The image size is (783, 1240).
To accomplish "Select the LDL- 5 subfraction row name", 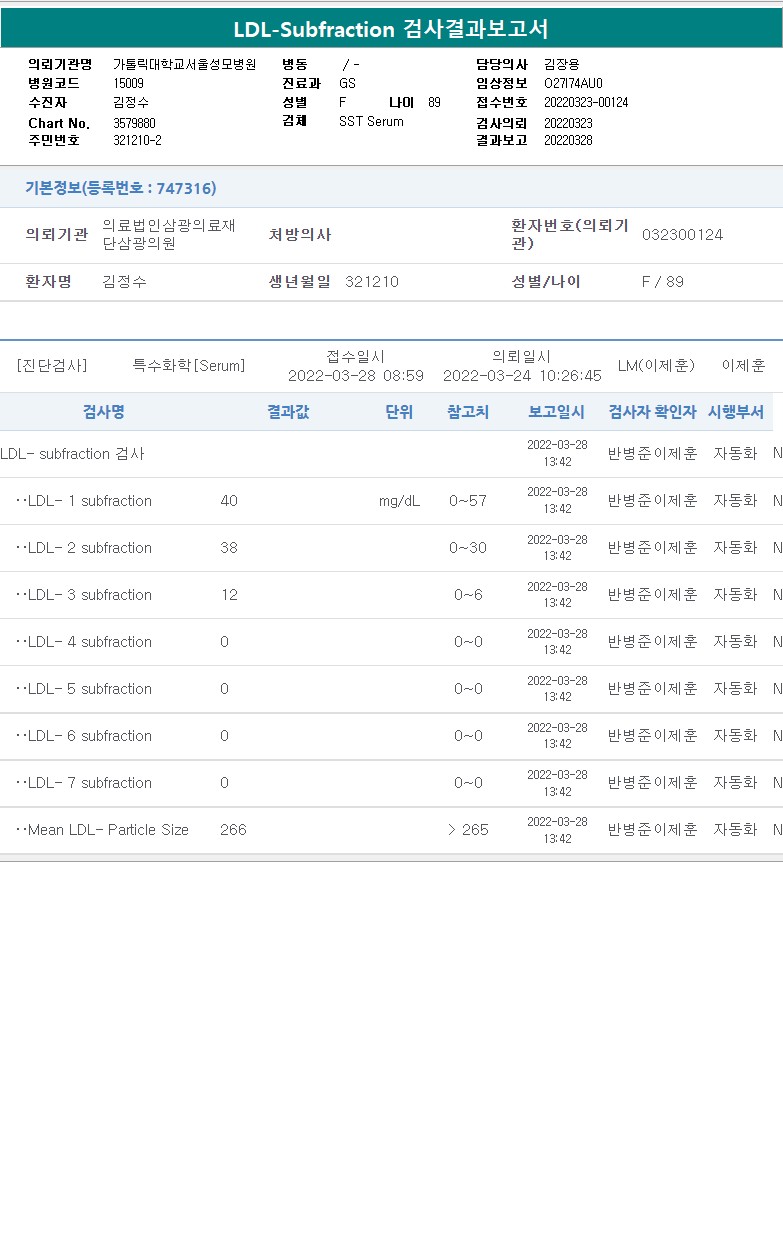I will tap(84, 689).
